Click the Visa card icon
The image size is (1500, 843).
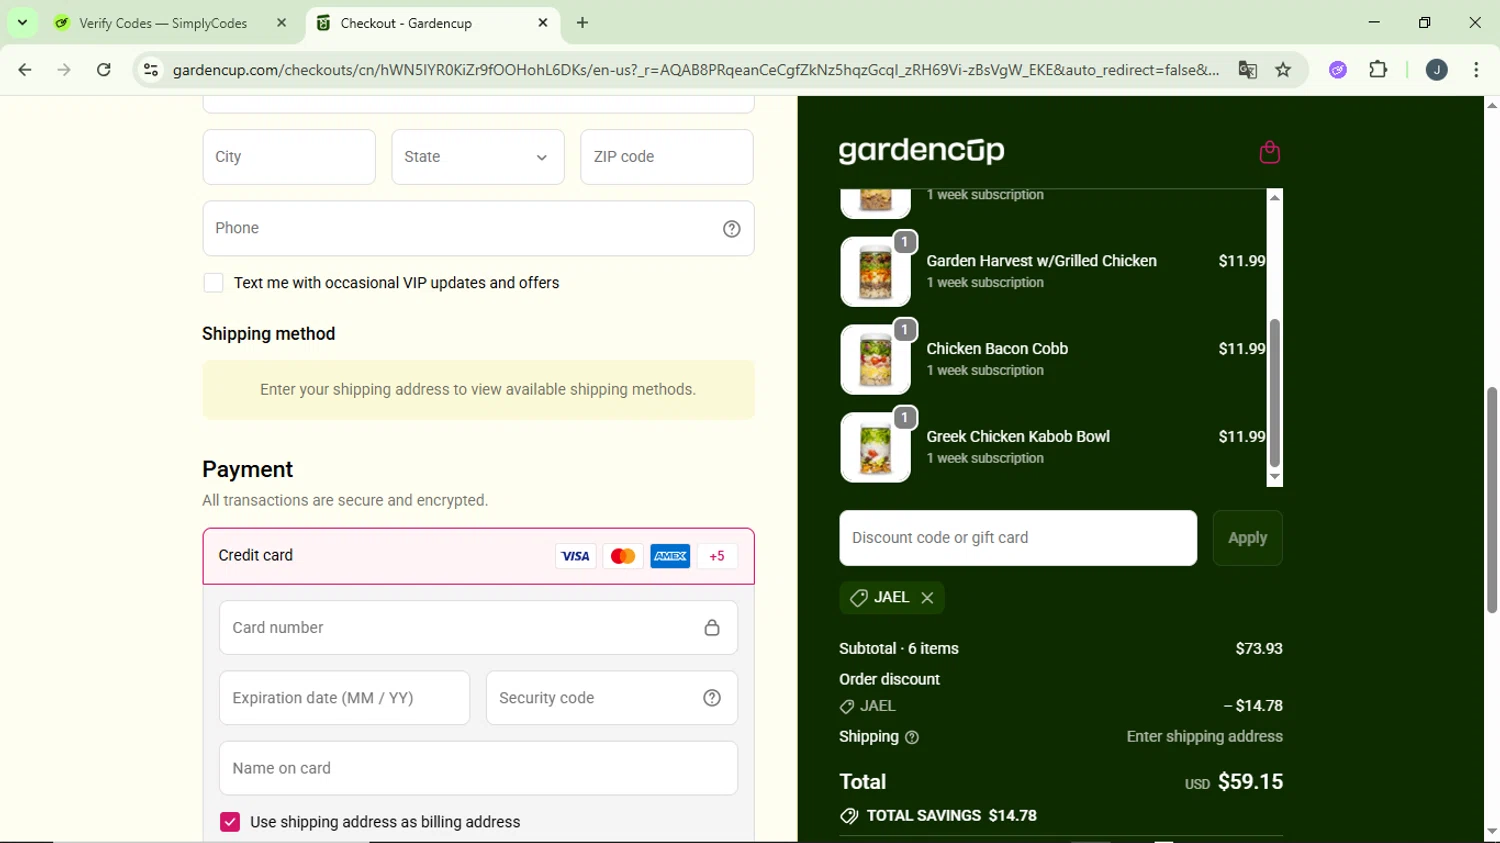point(575,556)
